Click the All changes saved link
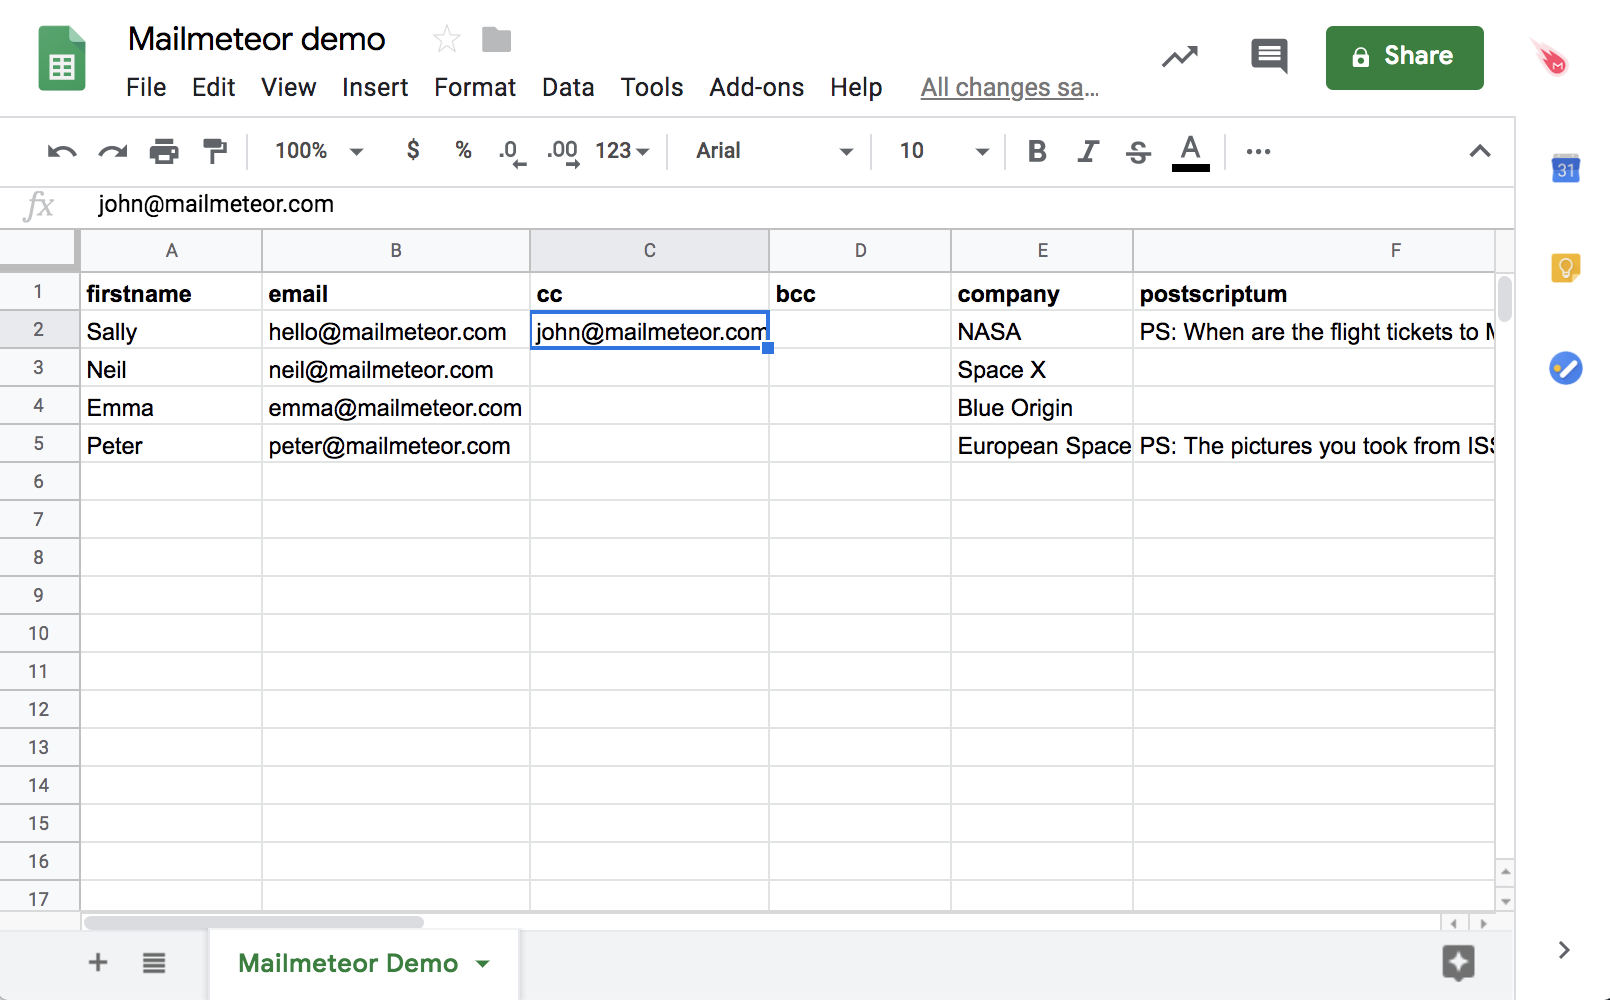 (1010, 88)
